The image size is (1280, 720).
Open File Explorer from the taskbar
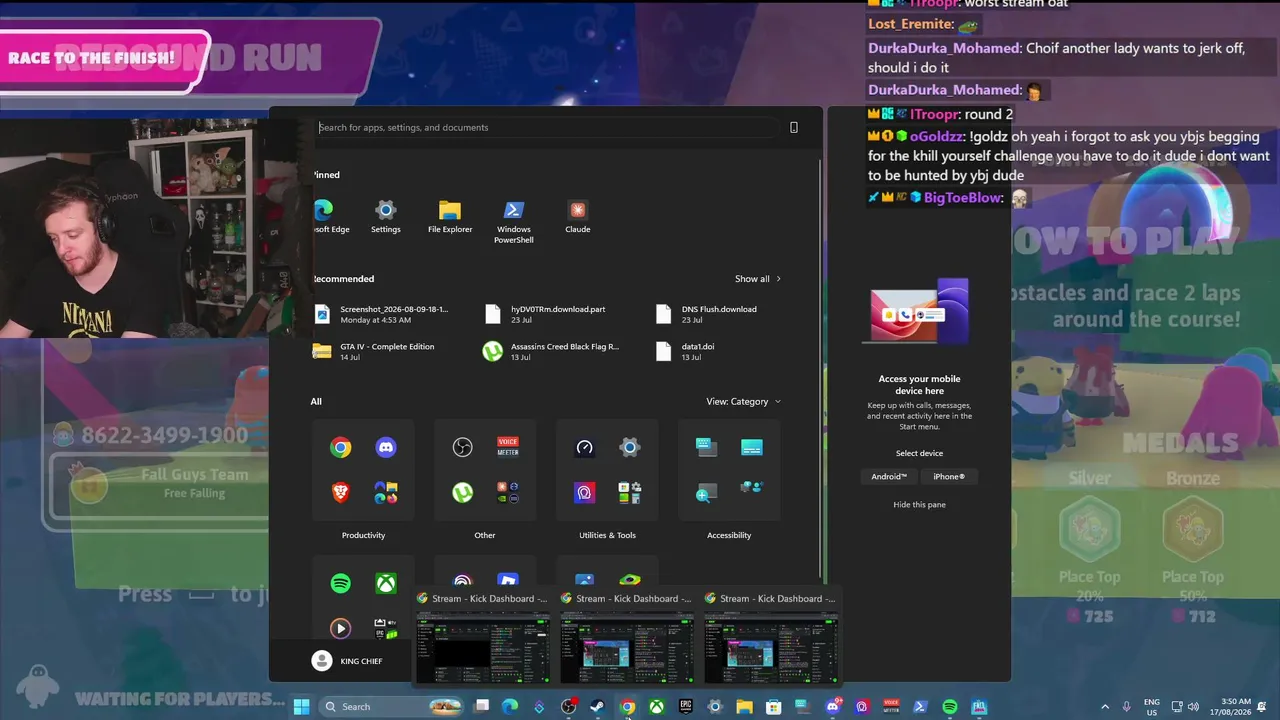click(744, 707)
